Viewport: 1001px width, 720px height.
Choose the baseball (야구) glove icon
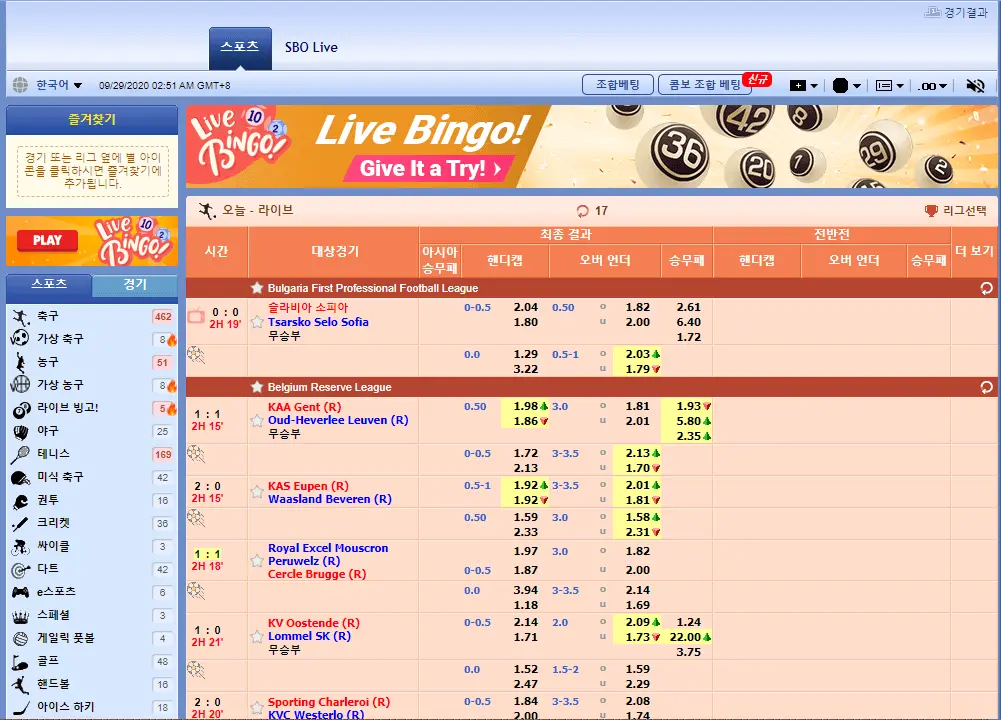(20, 431)
